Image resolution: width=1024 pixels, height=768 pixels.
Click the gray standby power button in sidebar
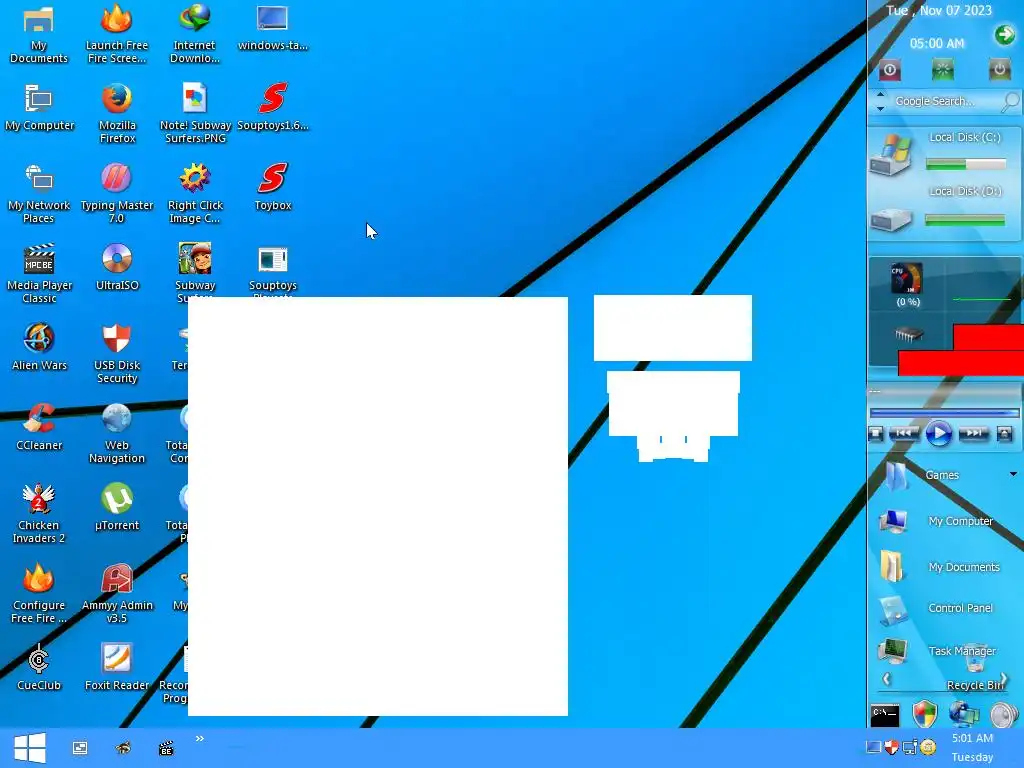click(999, 70)
